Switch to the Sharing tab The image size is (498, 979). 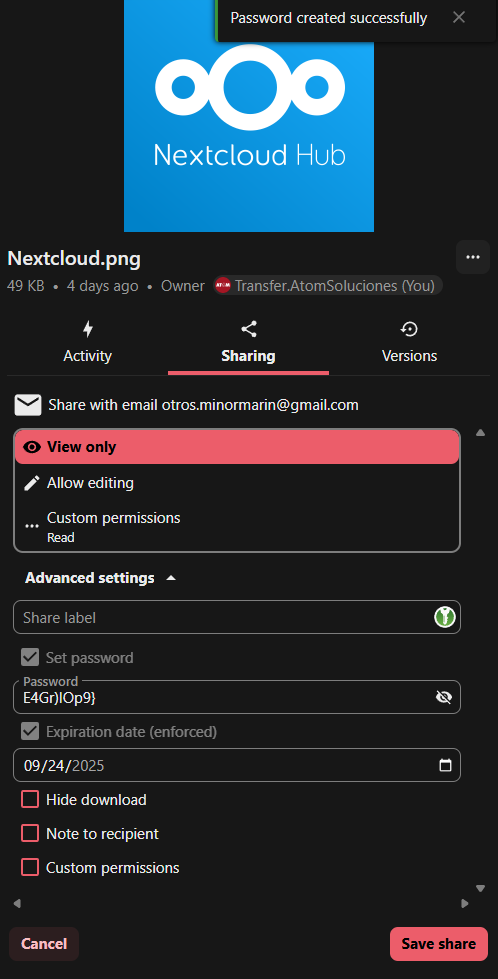point(248,342)
